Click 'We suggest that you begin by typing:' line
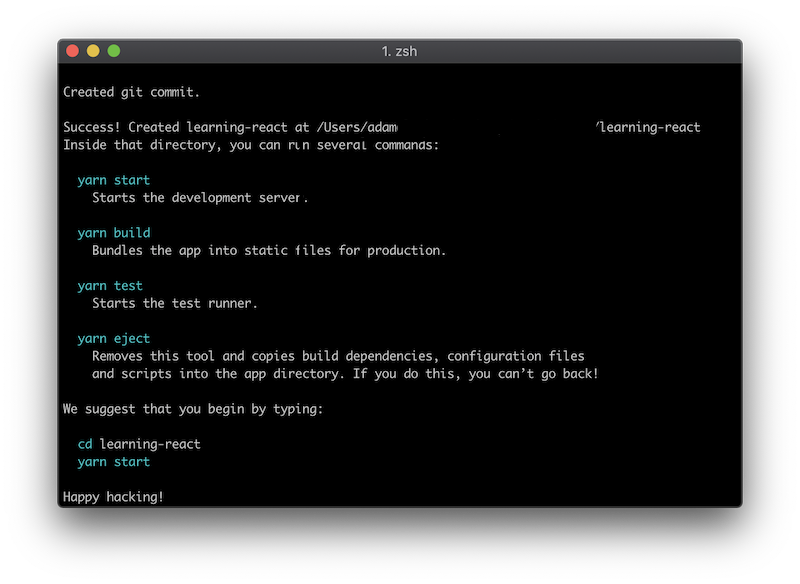This screenshot has width=800, height=584. [193, 409]
